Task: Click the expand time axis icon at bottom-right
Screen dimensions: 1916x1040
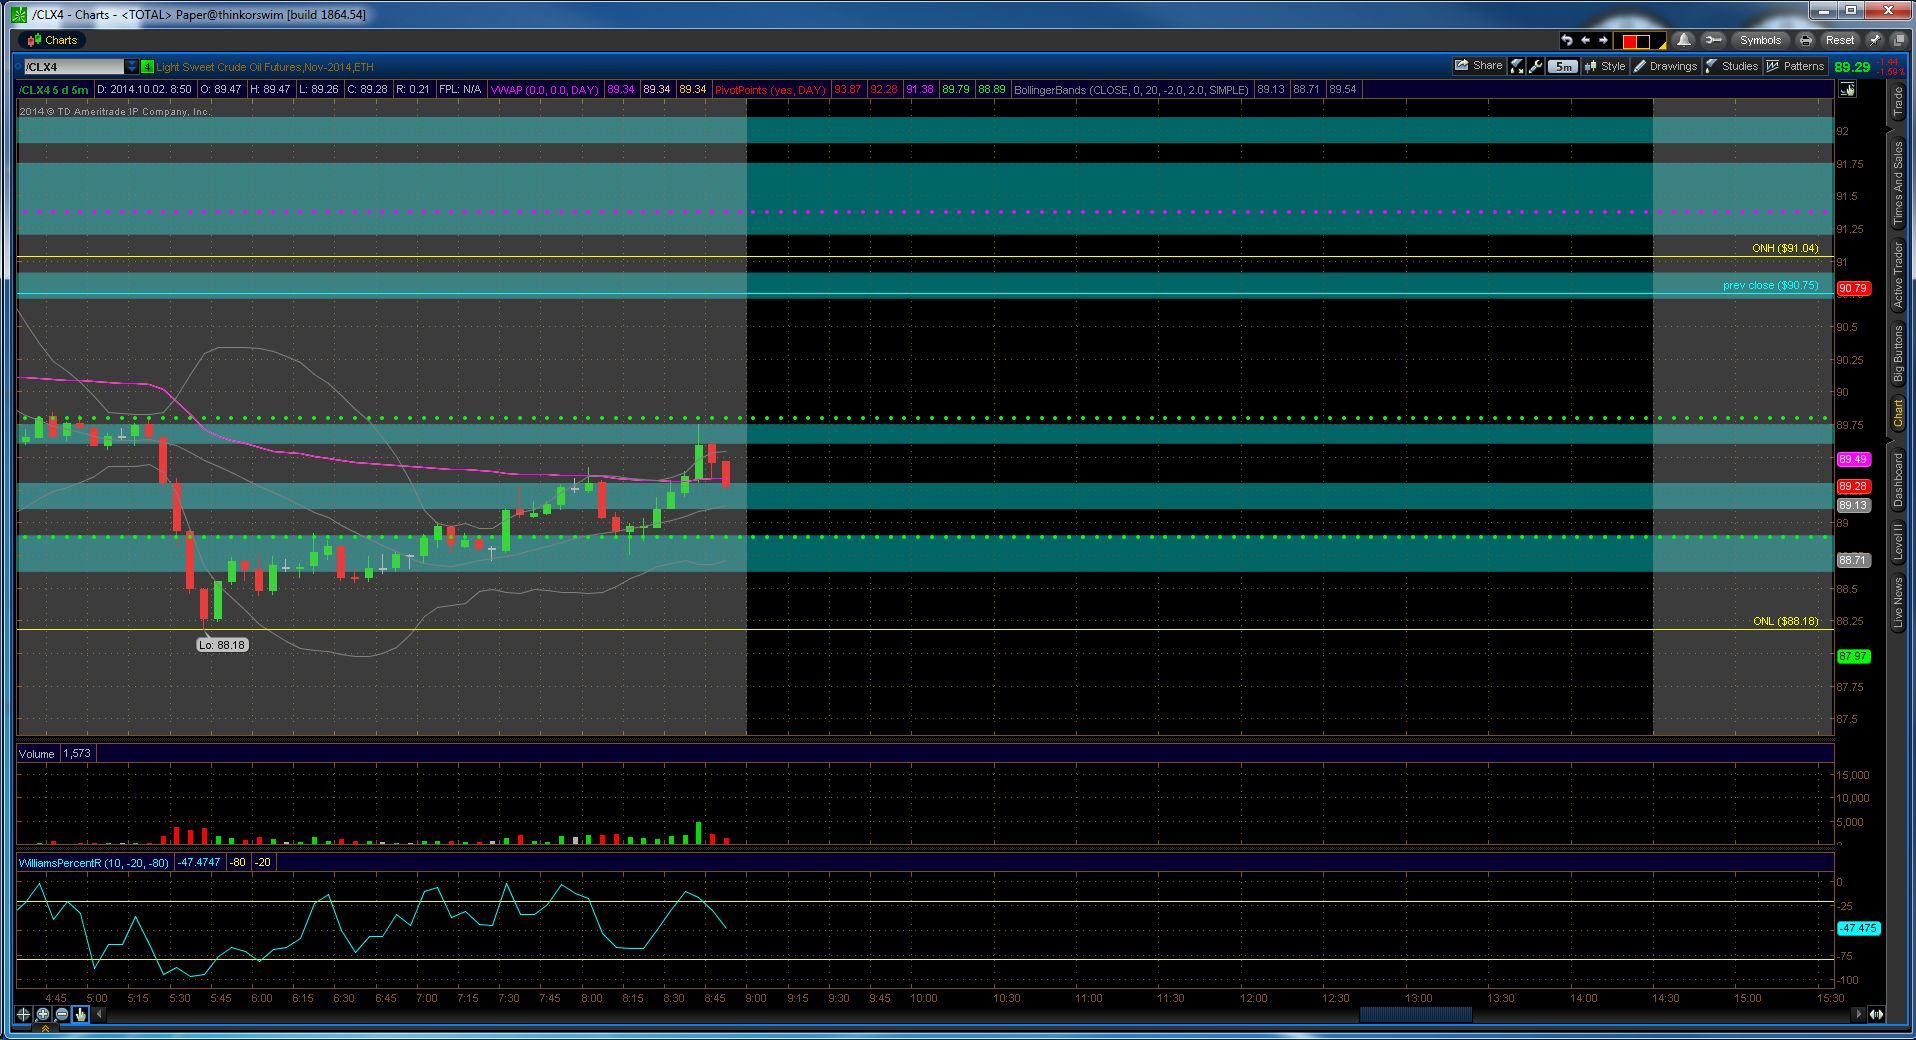Action: pos(1876,1014)
